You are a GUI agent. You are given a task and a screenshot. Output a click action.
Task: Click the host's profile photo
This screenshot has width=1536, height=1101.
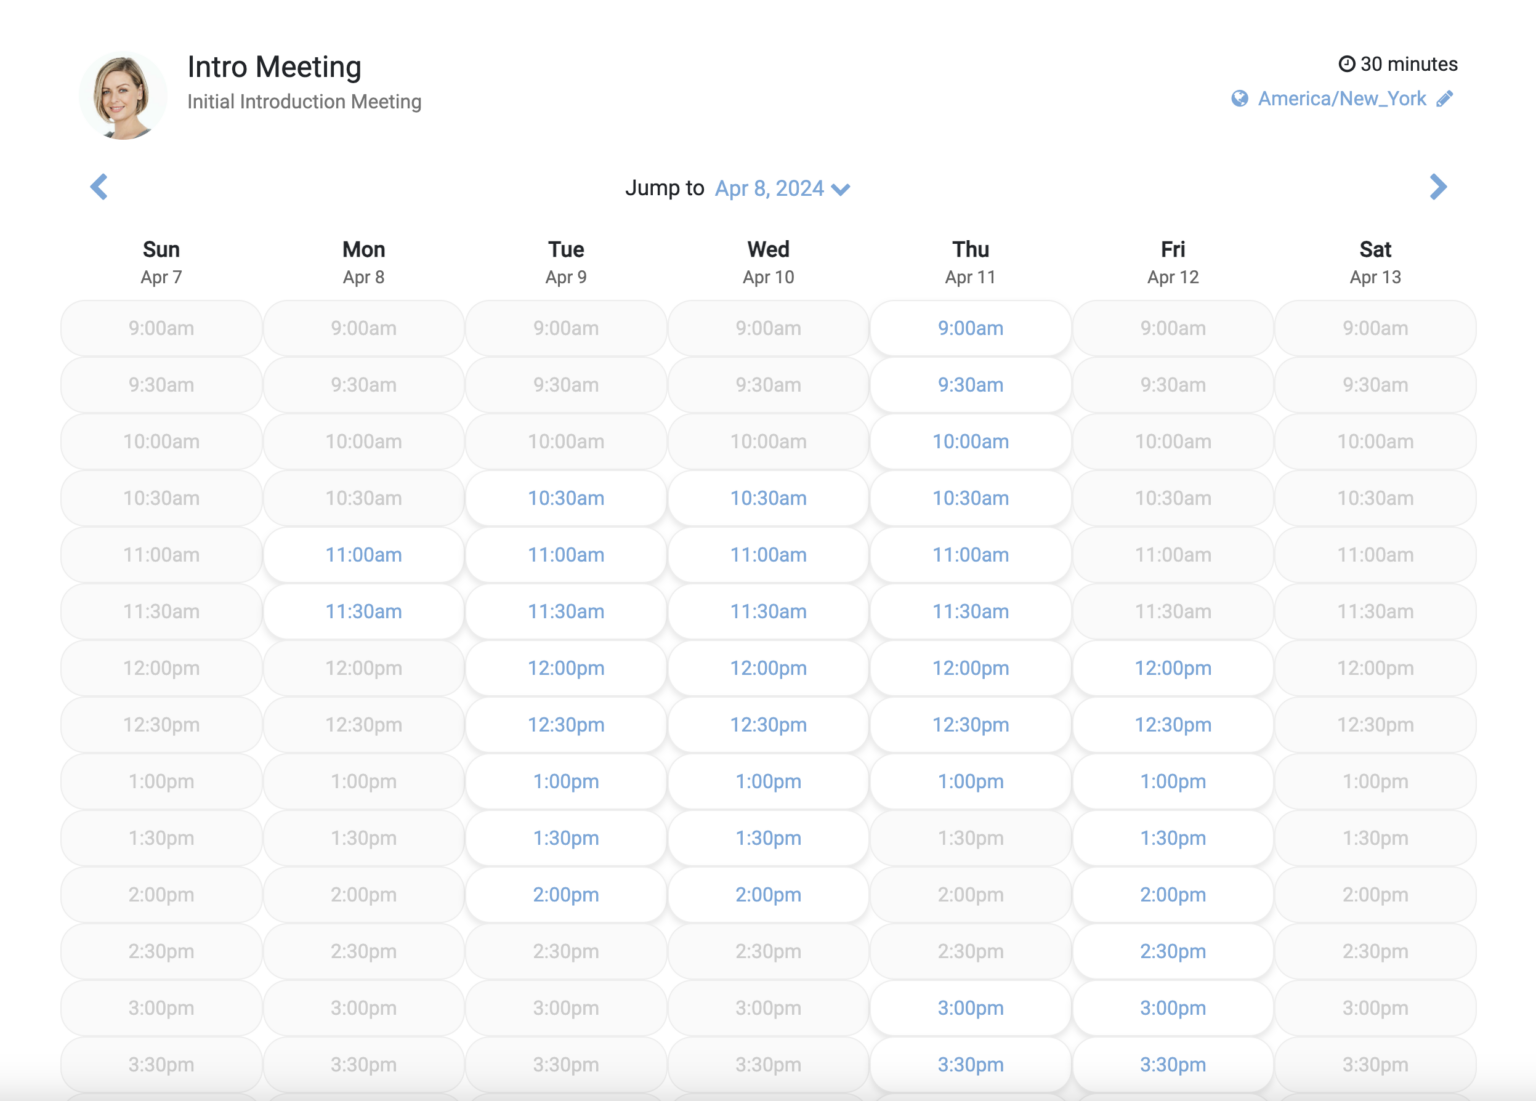pos(123,95)
